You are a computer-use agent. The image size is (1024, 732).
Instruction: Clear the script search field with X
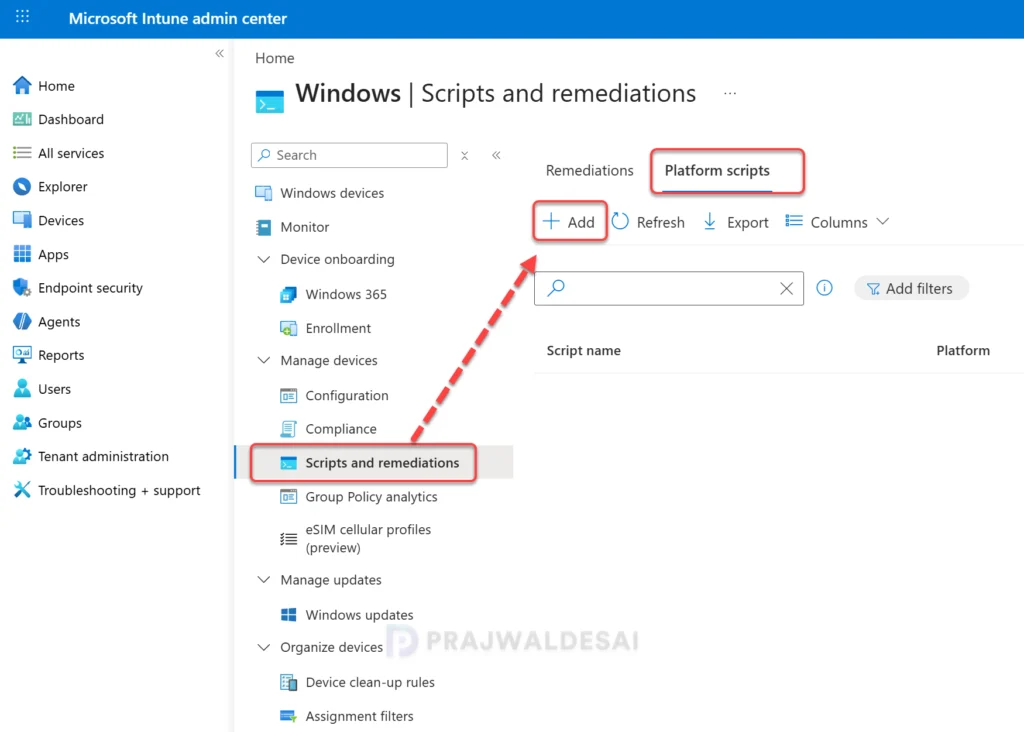786,288
